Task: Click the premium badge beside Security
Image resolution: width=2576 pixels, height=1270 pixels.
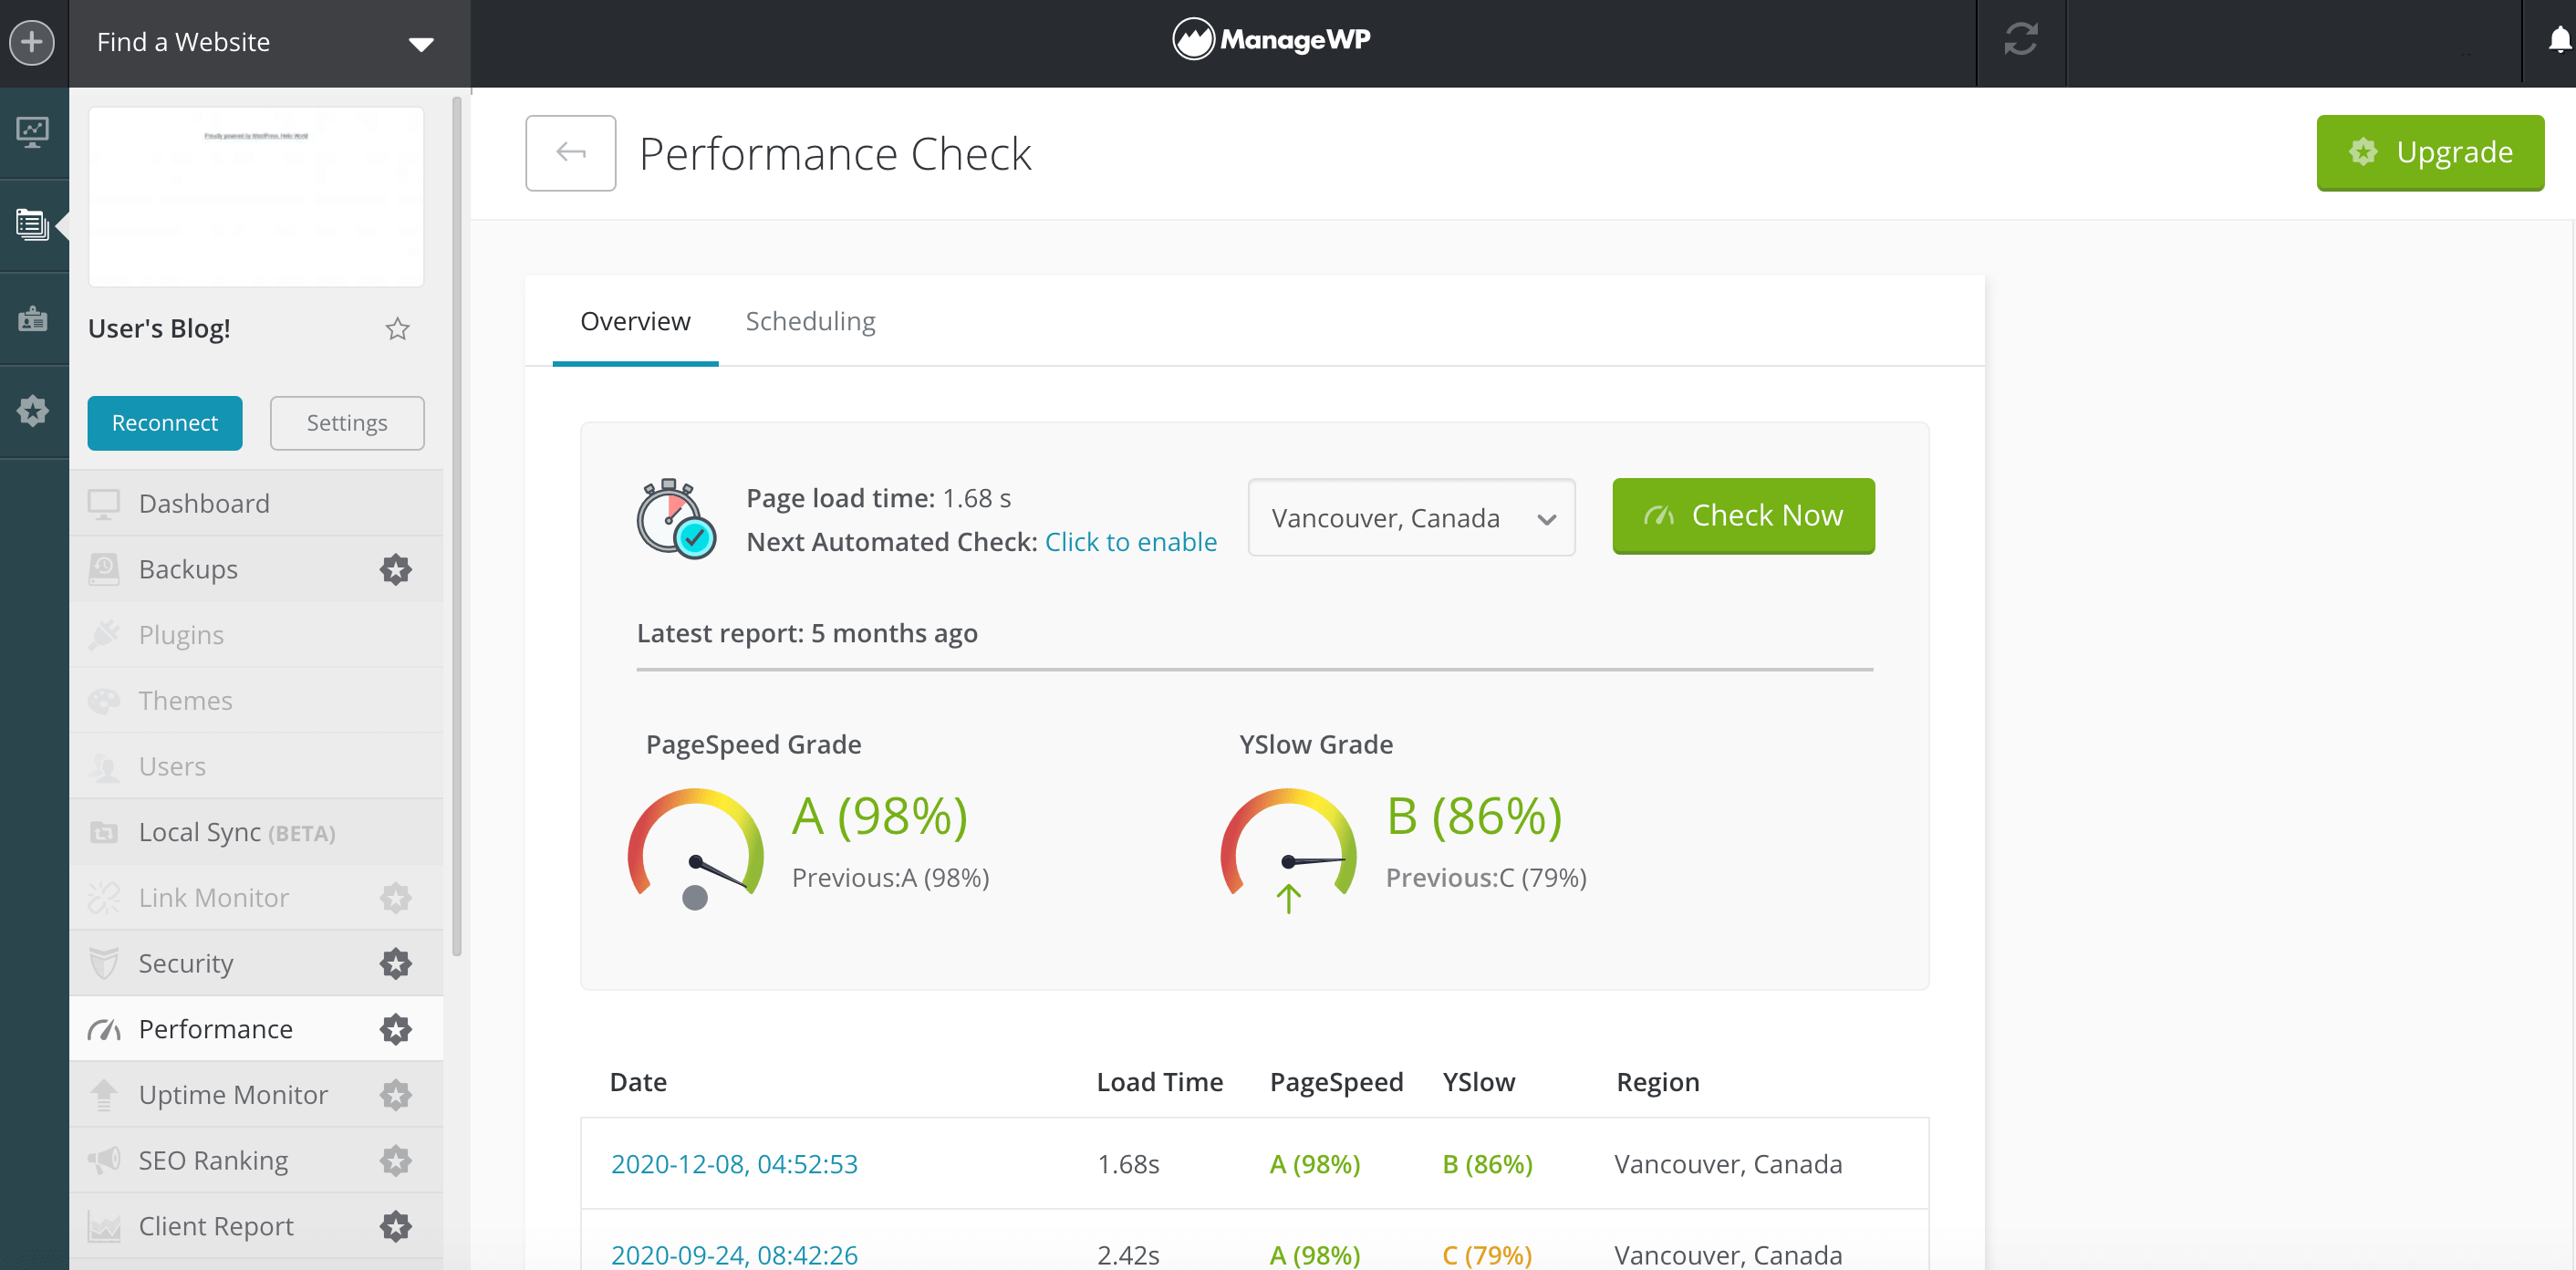Action: click(395, 963)
